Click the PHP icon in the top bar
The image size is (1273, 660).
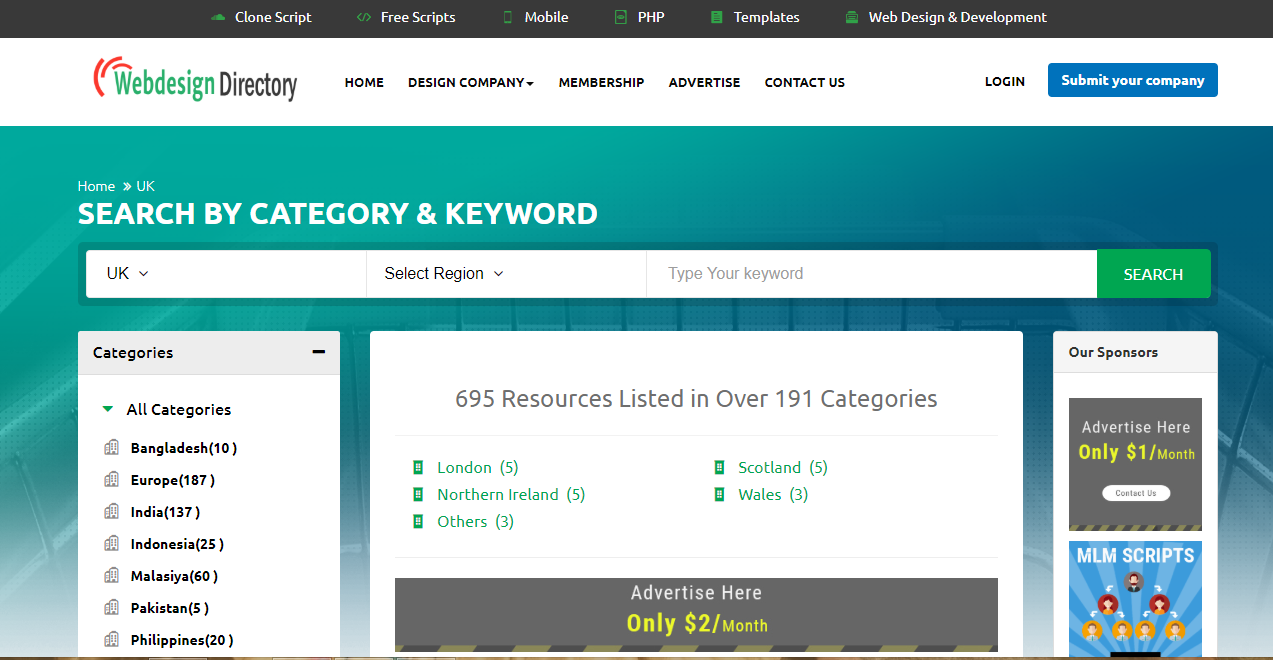click(620, 17)
